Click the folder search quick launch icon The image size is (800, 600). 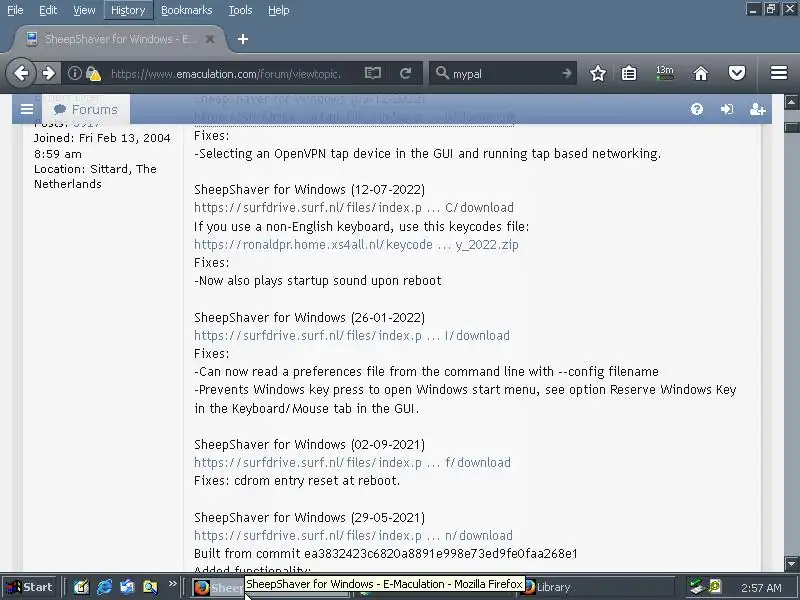[151, 587]
